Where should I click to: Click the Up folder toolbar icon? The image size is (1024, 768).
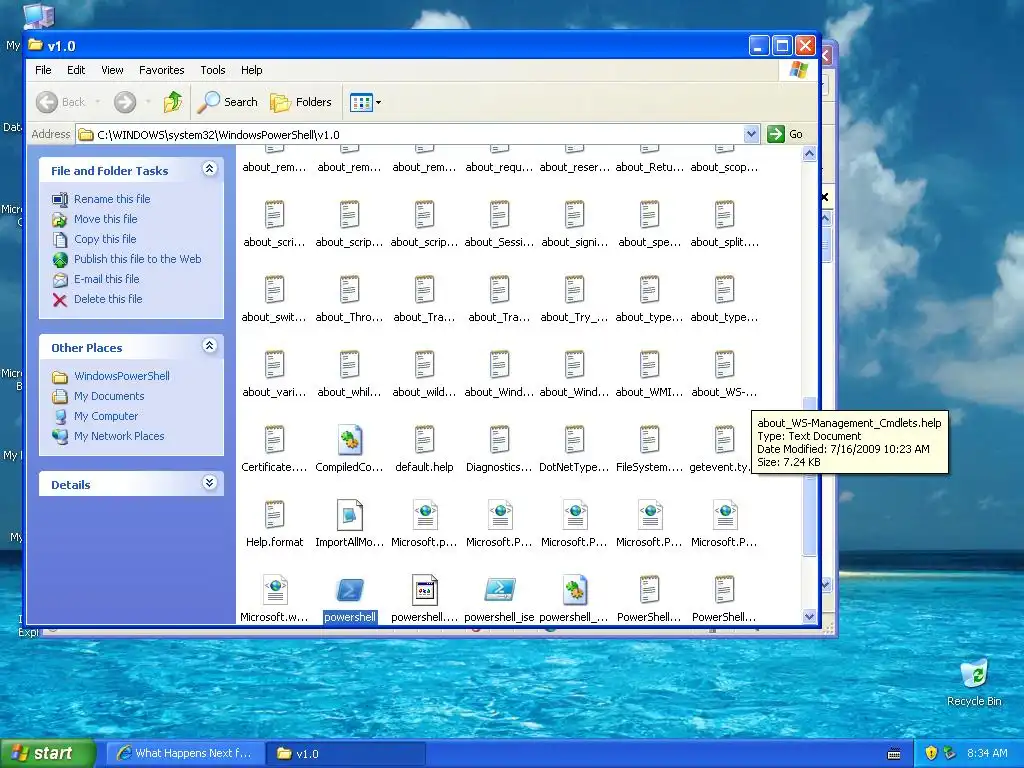coord(173,102)
